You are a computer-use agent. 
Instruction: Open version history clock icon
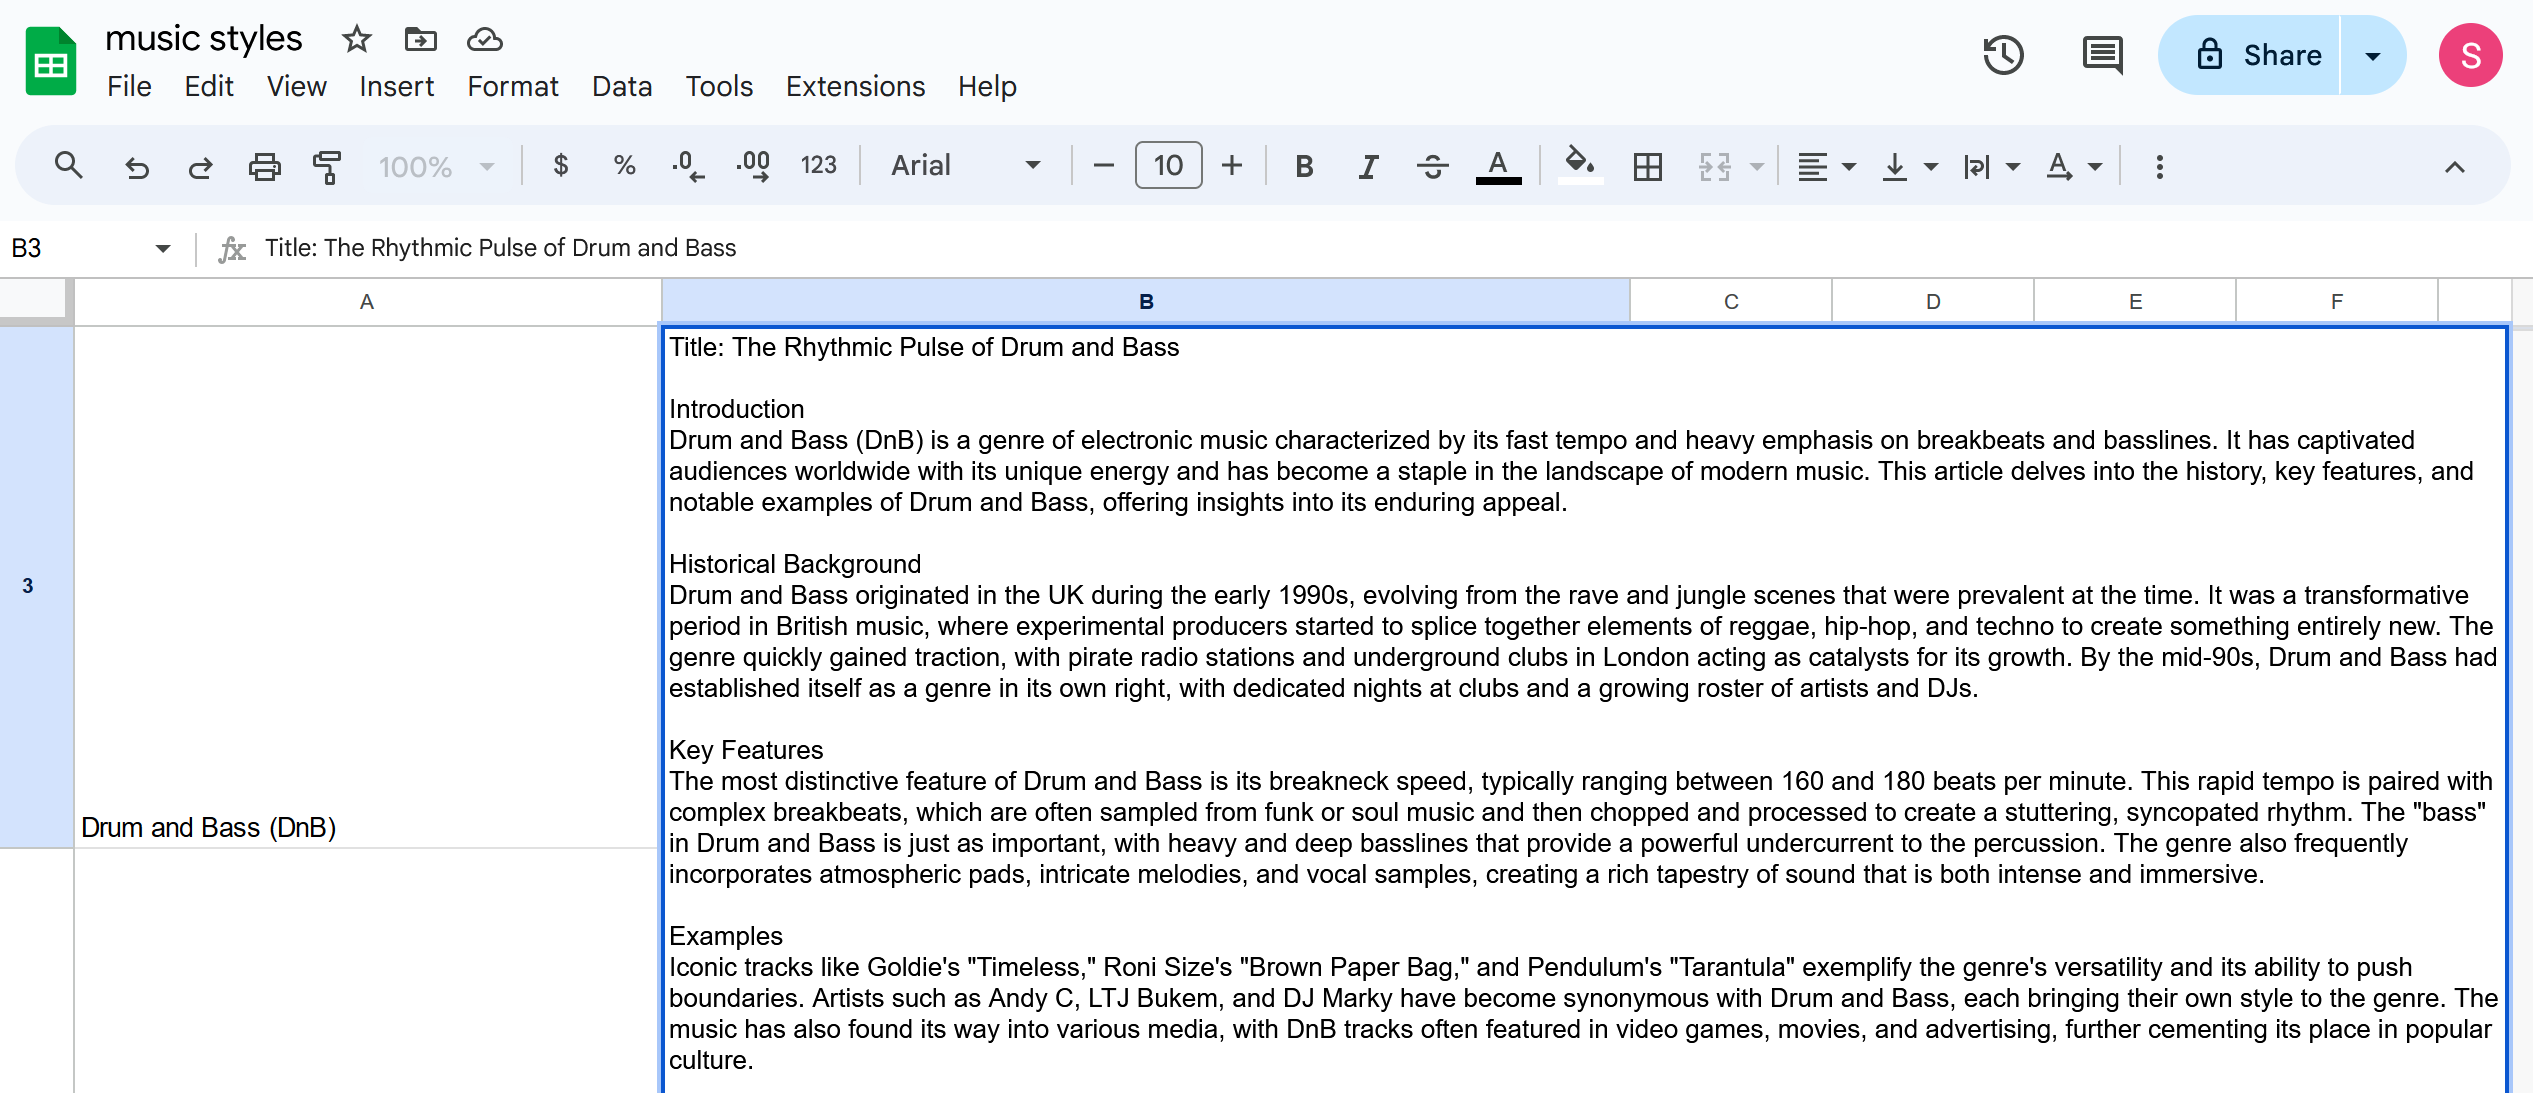click(2003, 55)
